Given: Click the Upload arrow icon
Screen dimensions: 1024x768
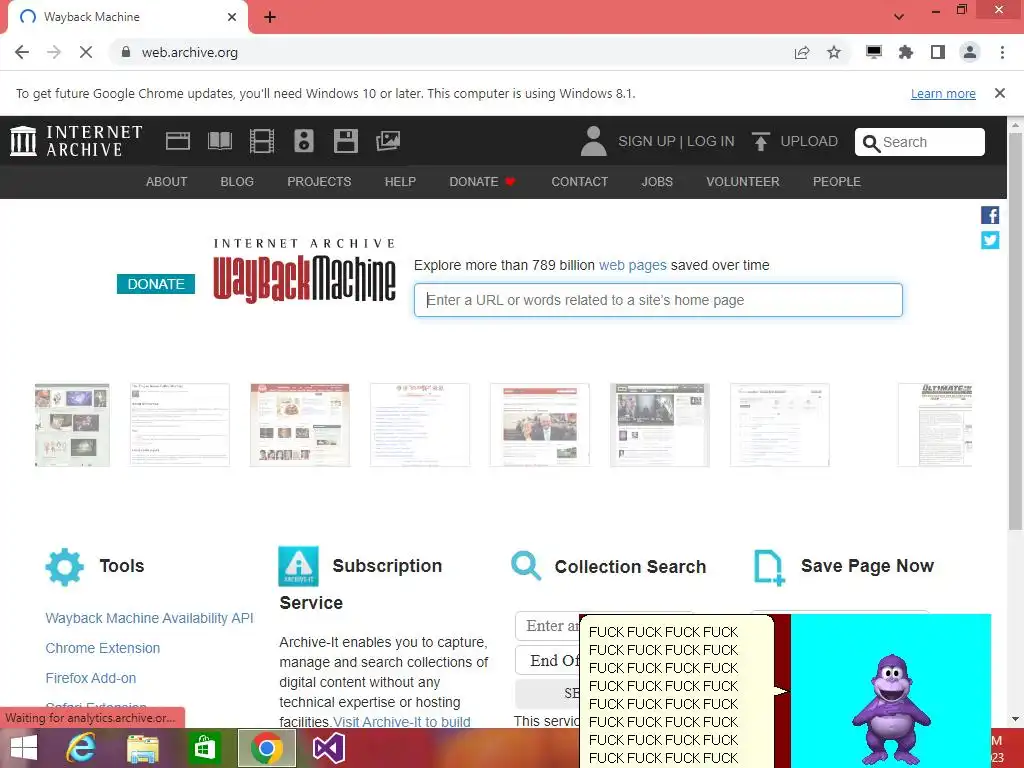Looking at the screenshot, I should 760,141.
